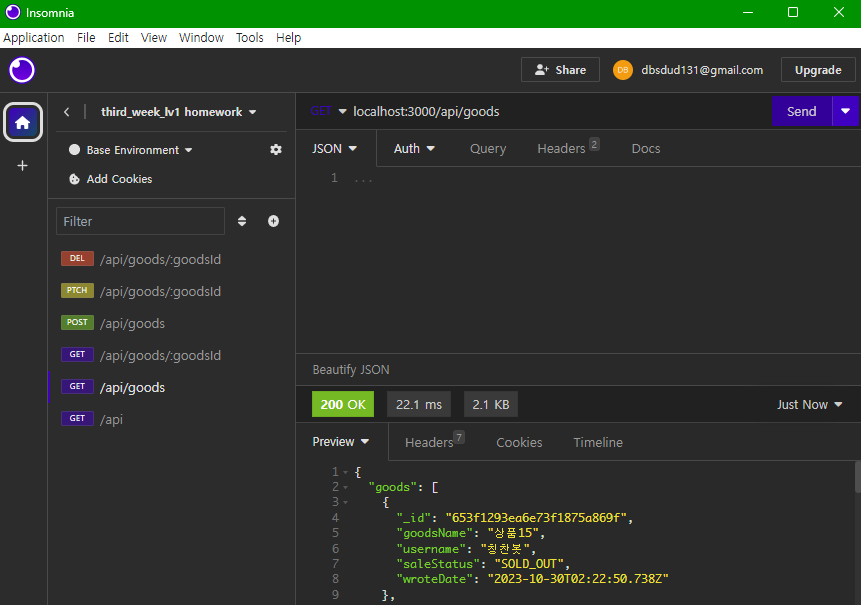
Task: Click the 22.1 ms response time
Action: [x=419, y=404]
